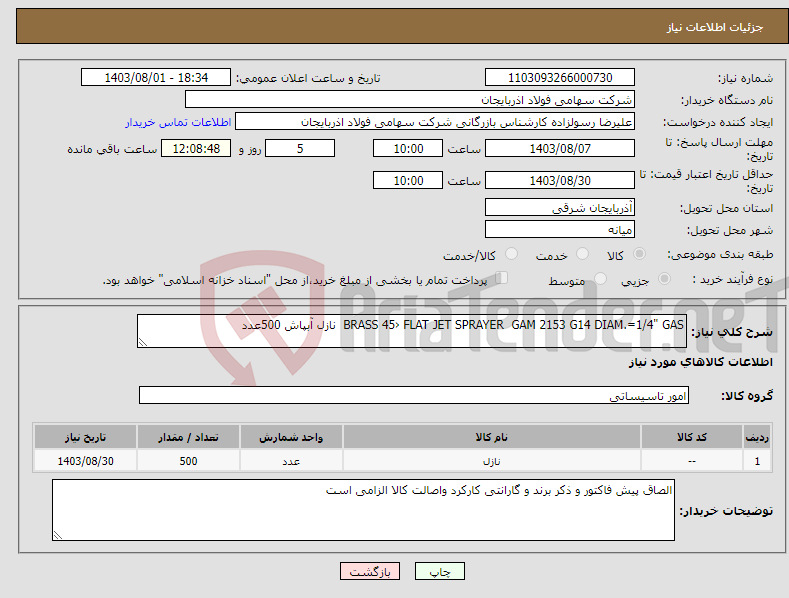
Task: Click buyer organization name field شرکت سهامی فولاد اذربایجان
Action: (410, 99)
